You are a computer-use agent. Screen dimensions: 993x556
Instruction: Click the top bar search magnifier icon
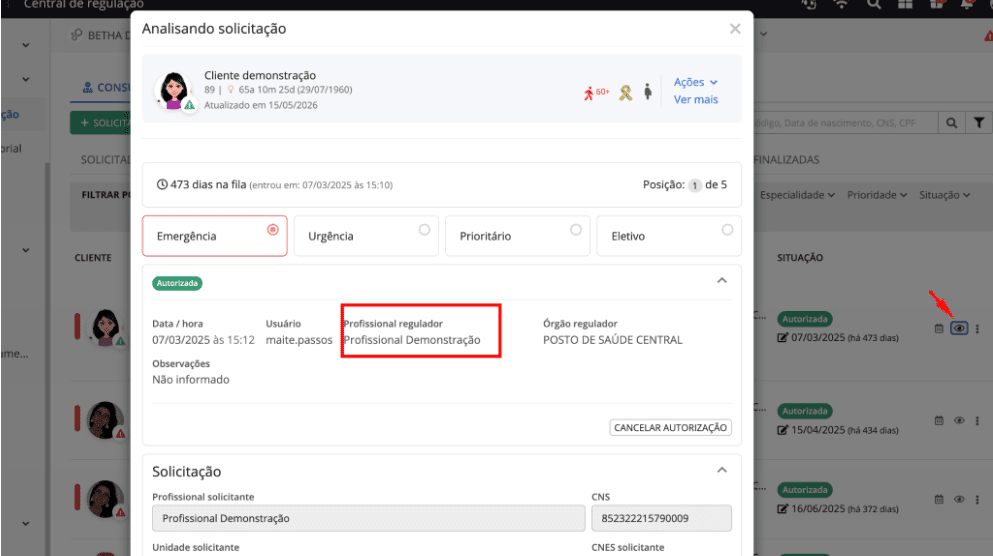(874, 4)
